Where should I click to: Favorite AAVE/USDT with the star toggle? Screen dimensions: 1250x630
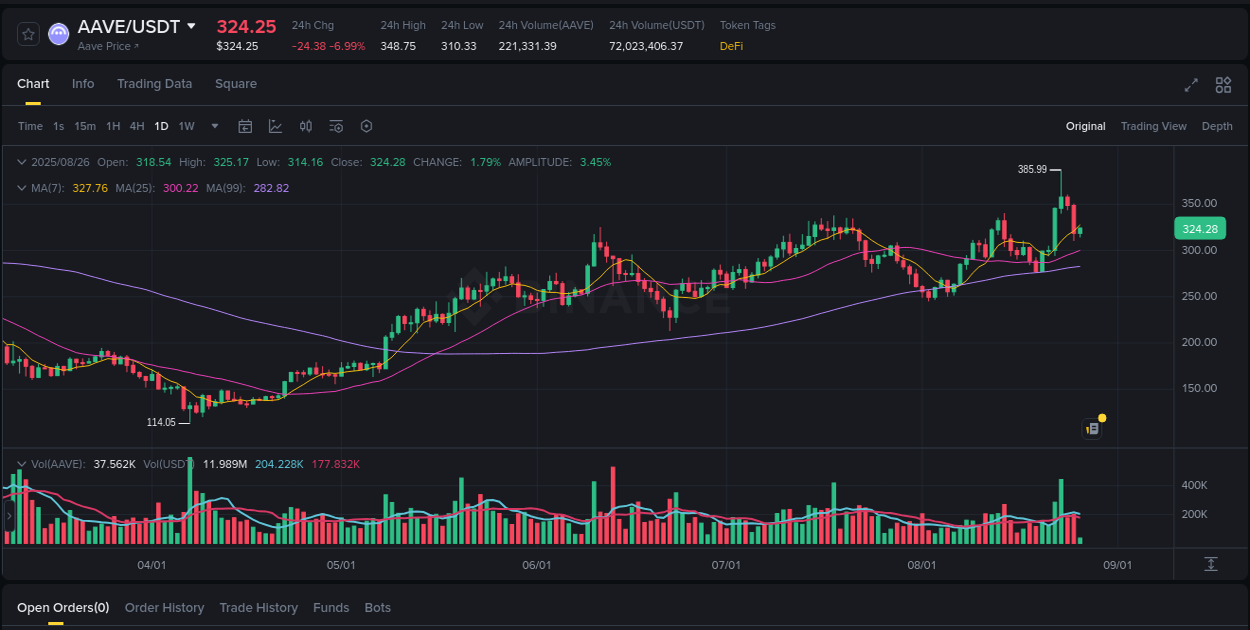(27, 33)
